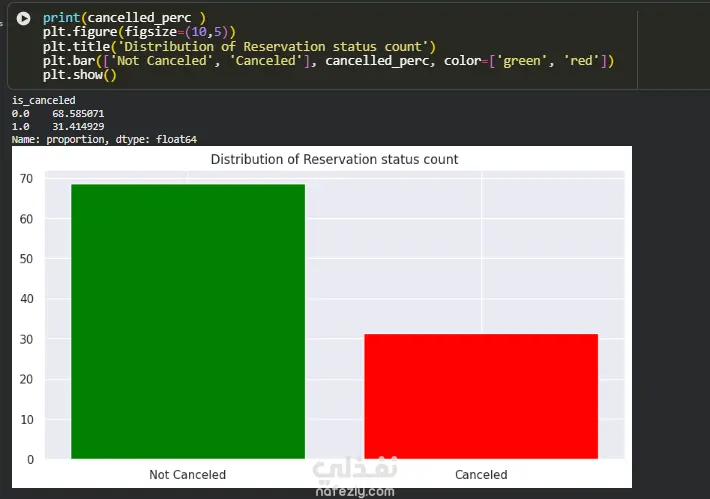Click the 'Not Canceled' x-axis label
710x499 pixels.
(187, 475)
